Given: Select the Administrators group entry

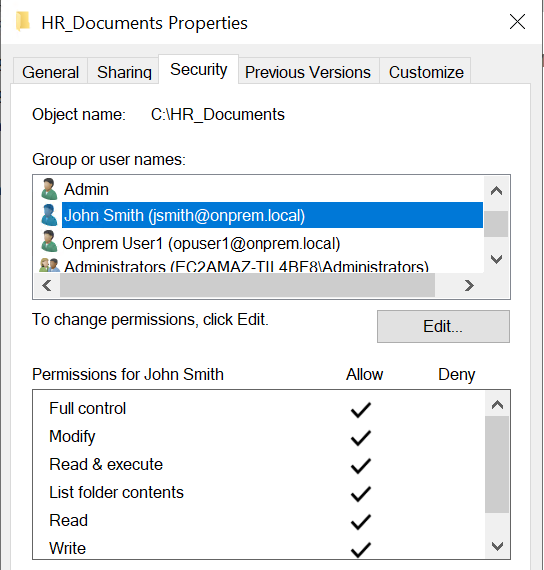Looking at the screenshot, I should pyautogui.click(x=261, y=265).
